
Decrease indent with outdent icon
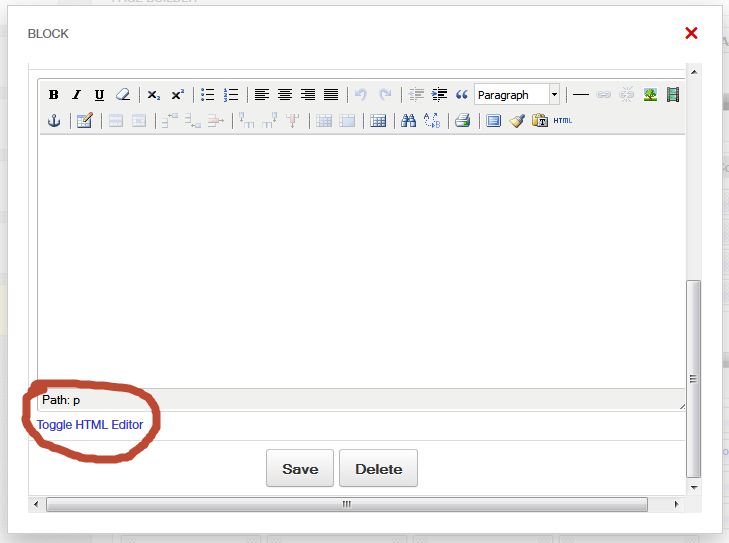point(416,95)
